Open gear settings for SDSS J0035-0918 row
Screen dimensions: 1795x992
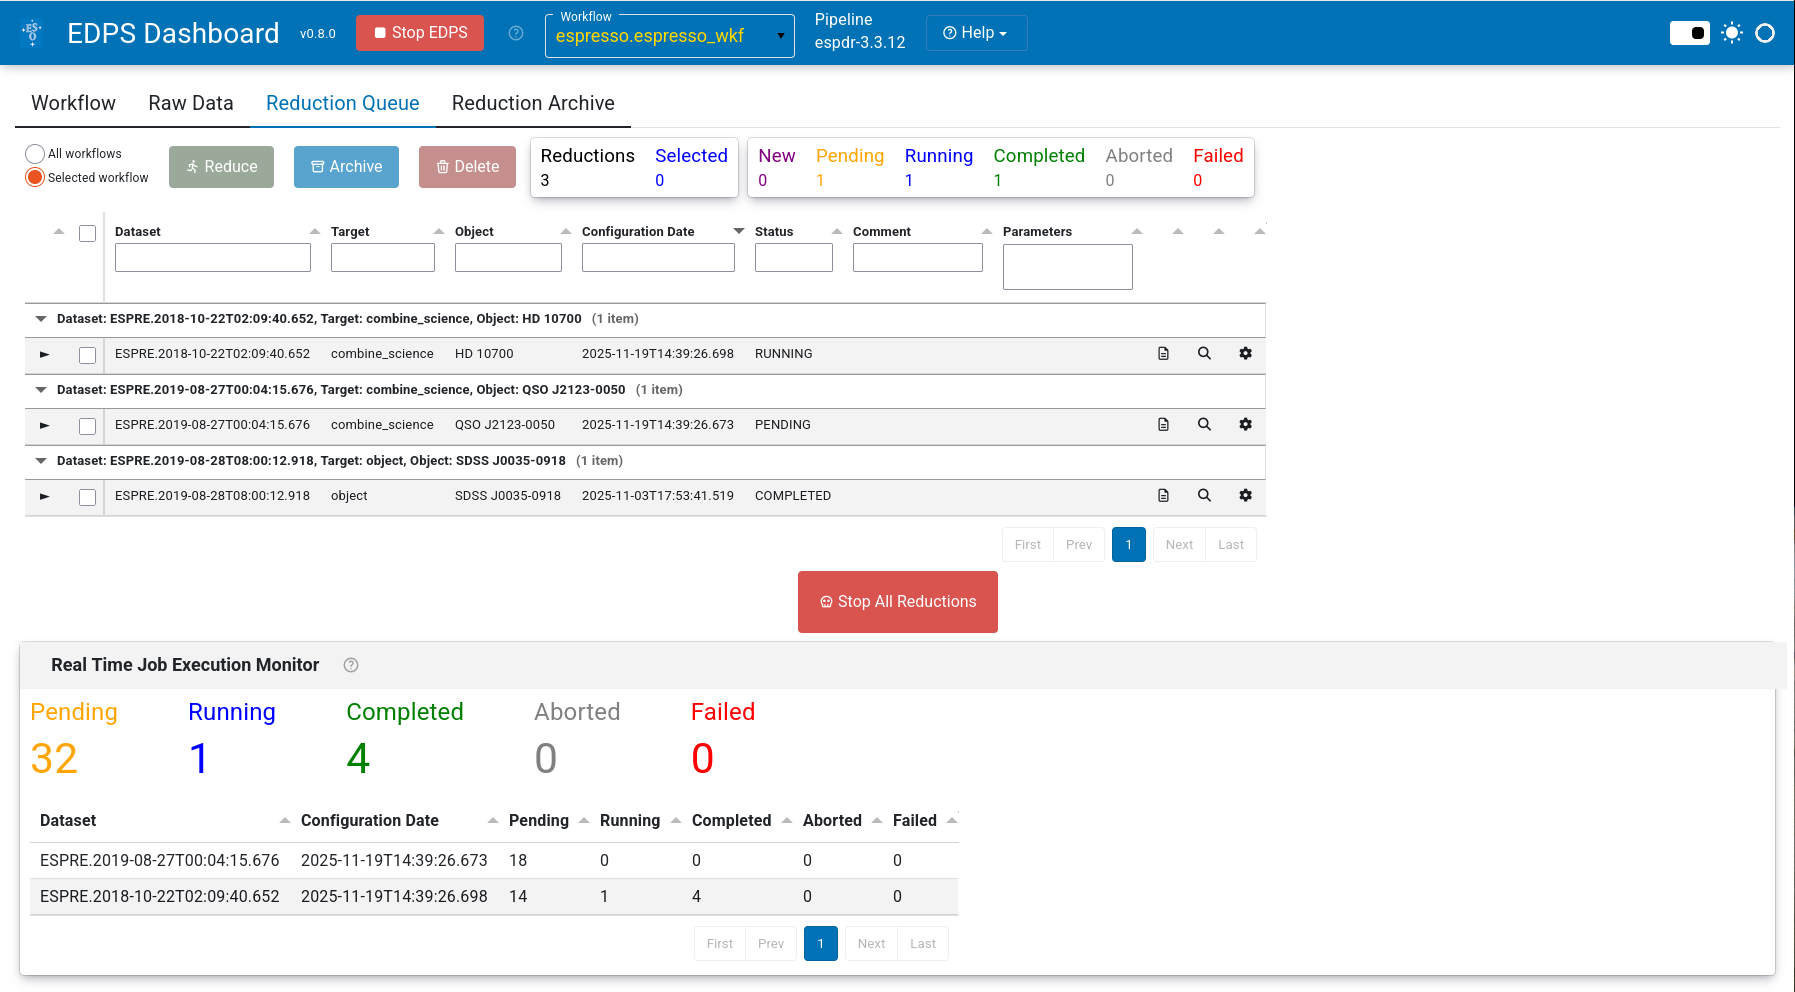(x=1245, y=496)
